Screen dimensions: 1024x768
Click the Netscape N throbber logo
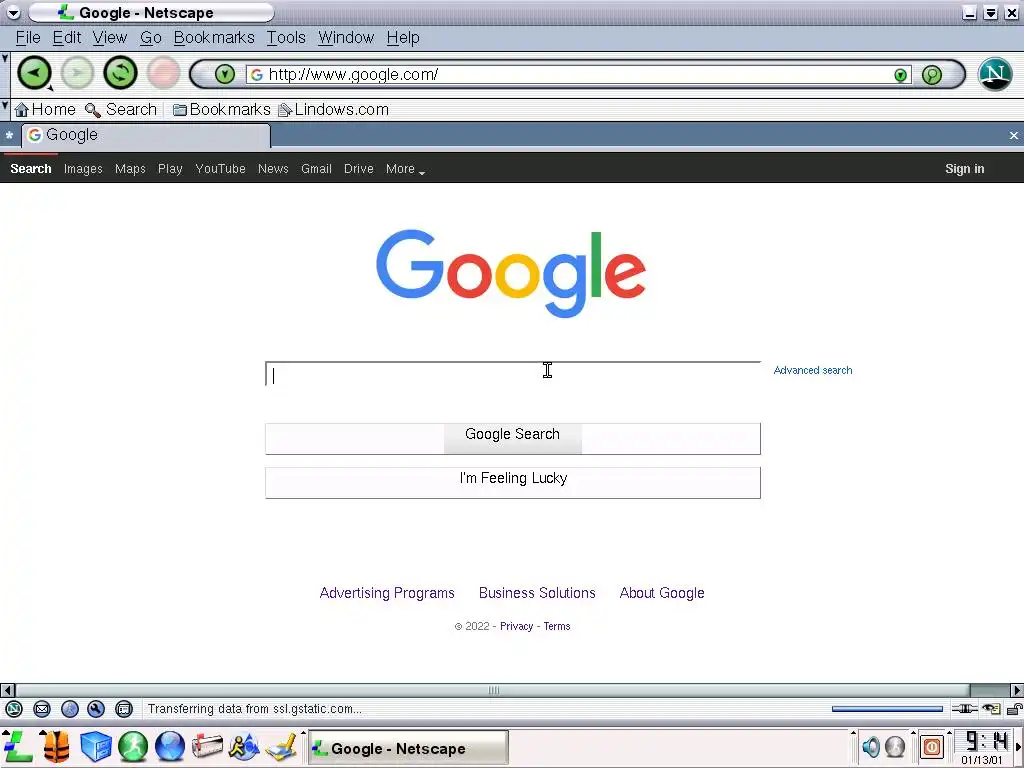coord(995,74)
